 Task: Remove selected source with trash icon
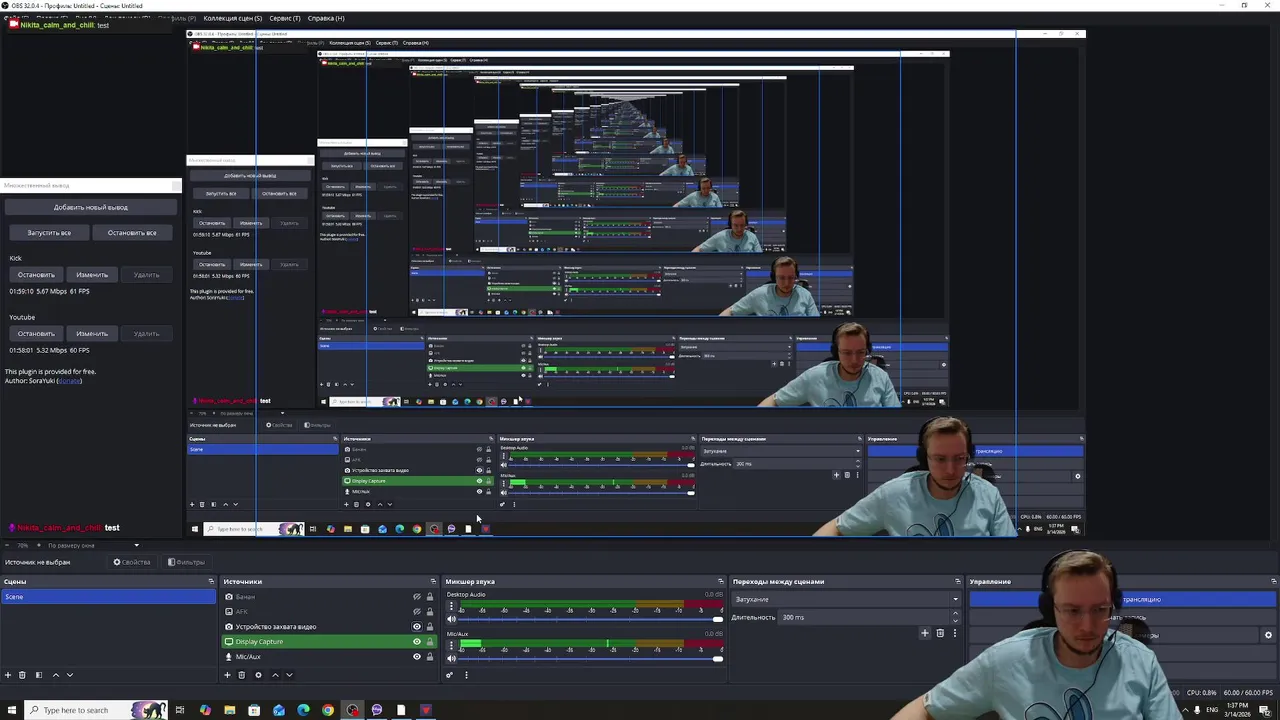241,675
